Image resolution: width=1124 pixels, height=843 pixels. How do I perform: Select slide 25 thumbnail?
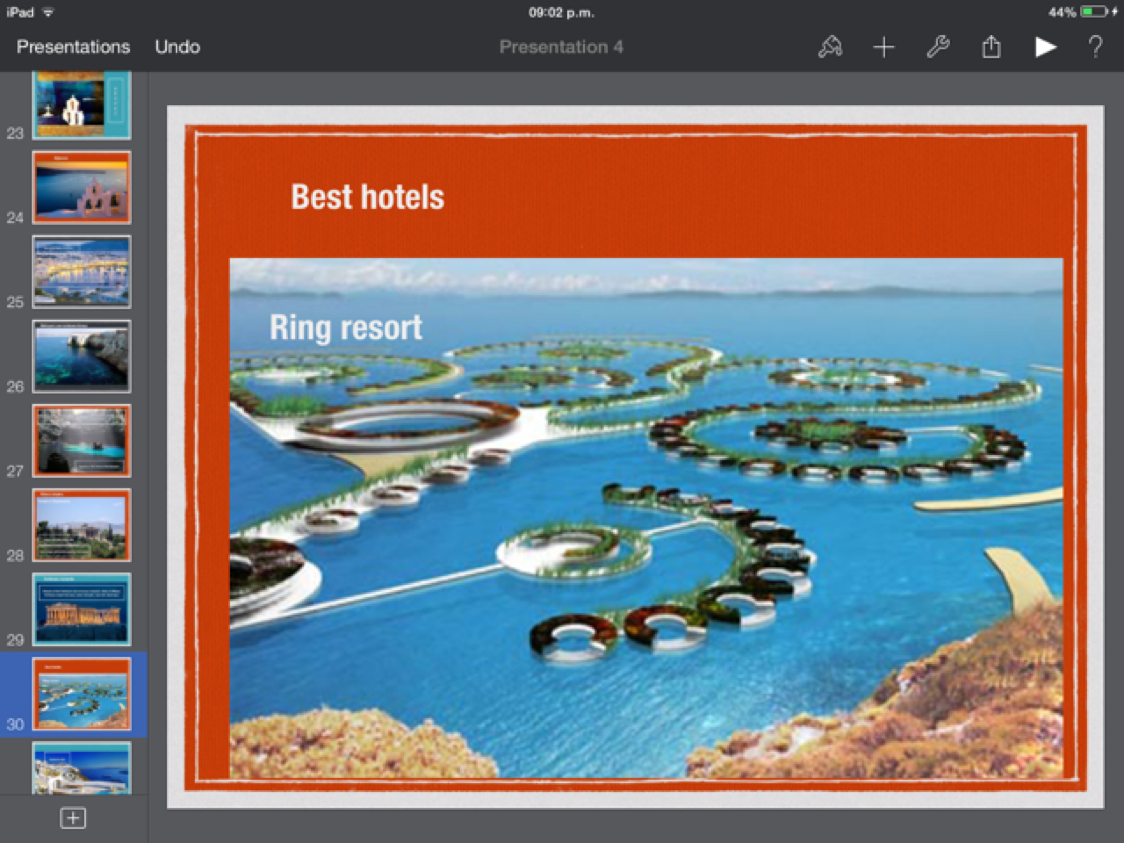(81, 271)
